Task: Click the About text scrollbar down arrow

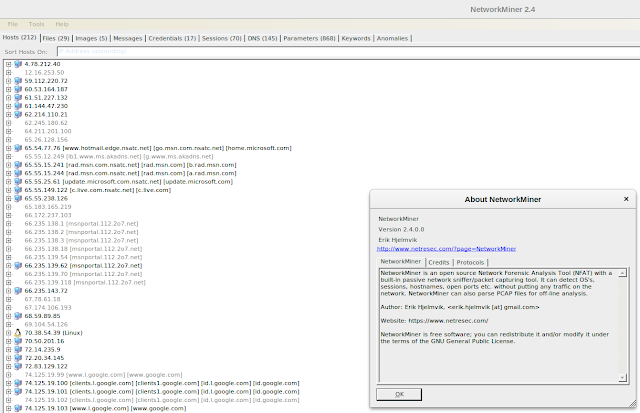Action: (622, 378)
